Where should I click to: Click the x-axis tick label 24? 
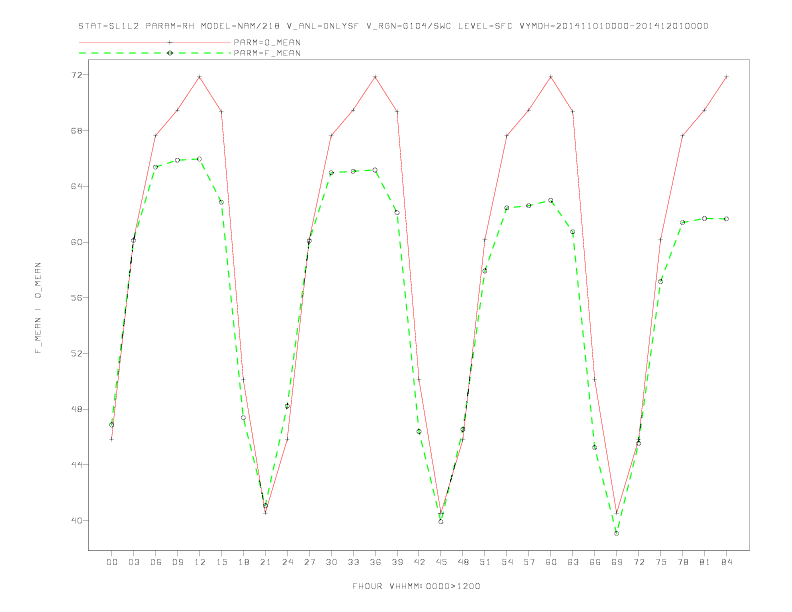[287, 562]
